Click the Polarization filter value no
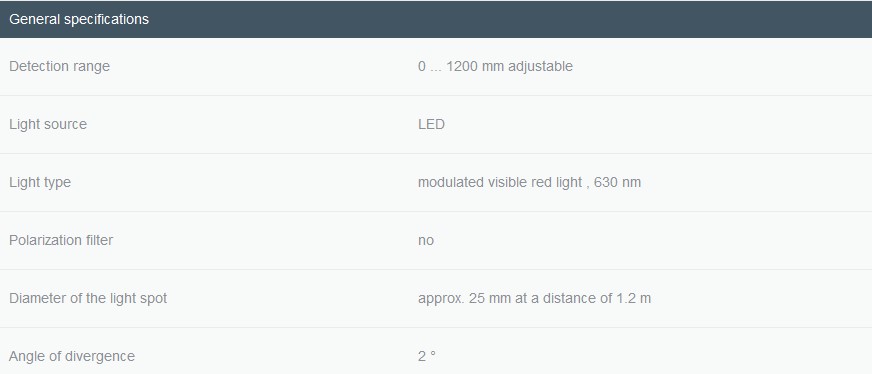The height and width of the screenshot is (374, 872). pyautogui.click(x=425, y=241)
